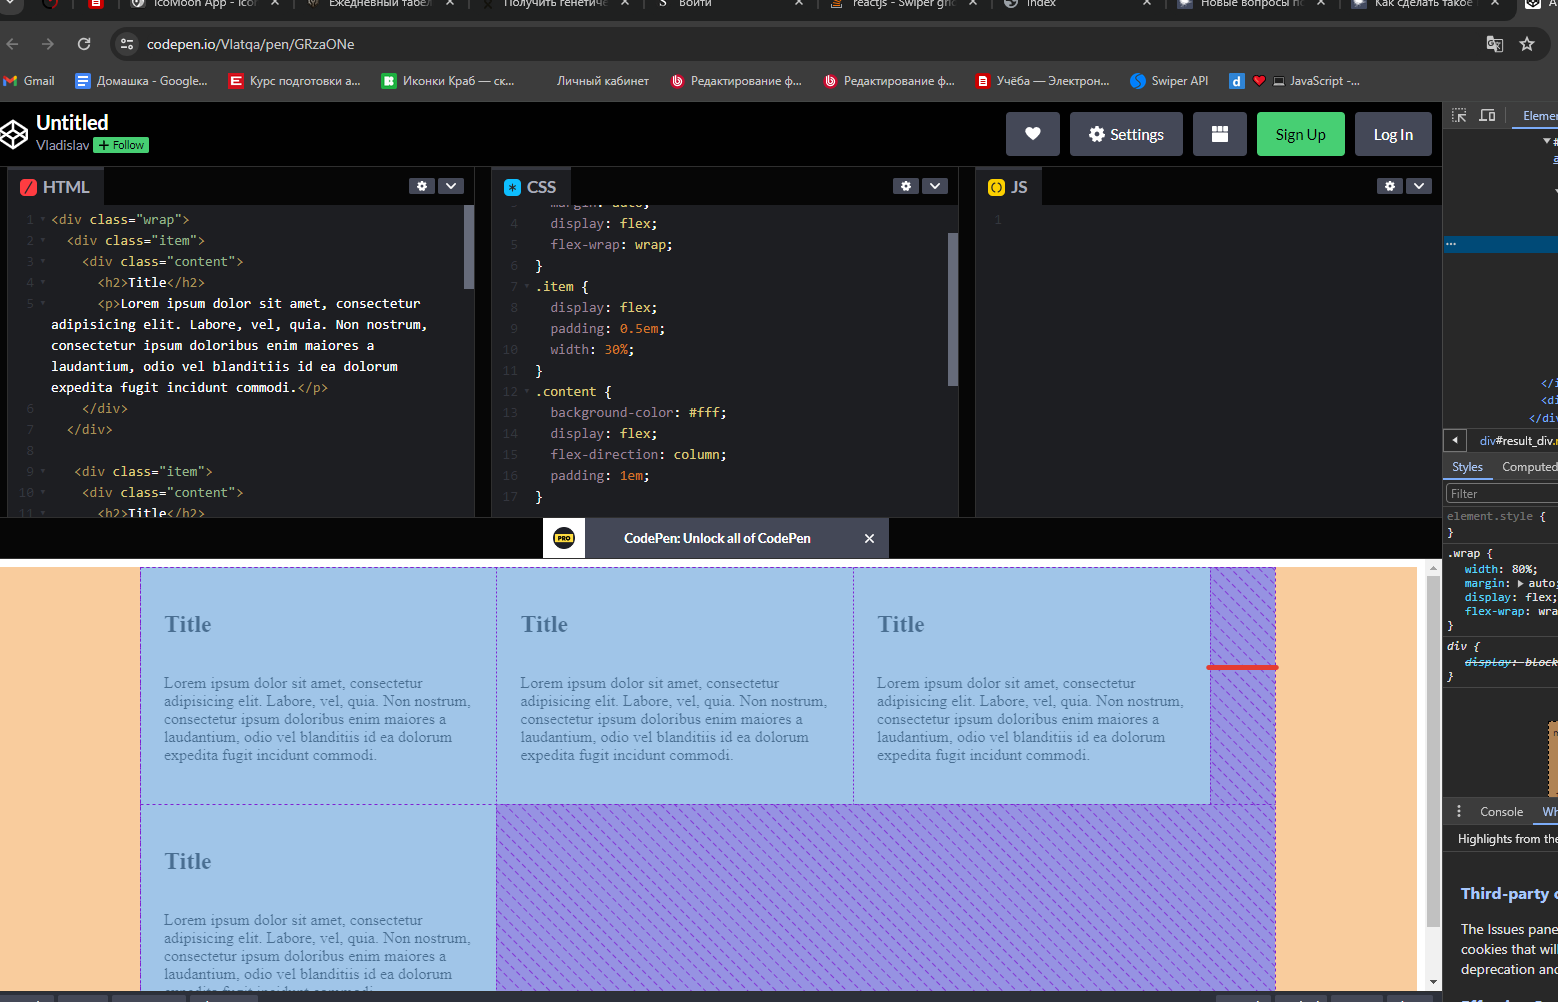Click the HTML panel slash icon
The height and width of the screenshot is (1002, 1558).
click(28, 187)
